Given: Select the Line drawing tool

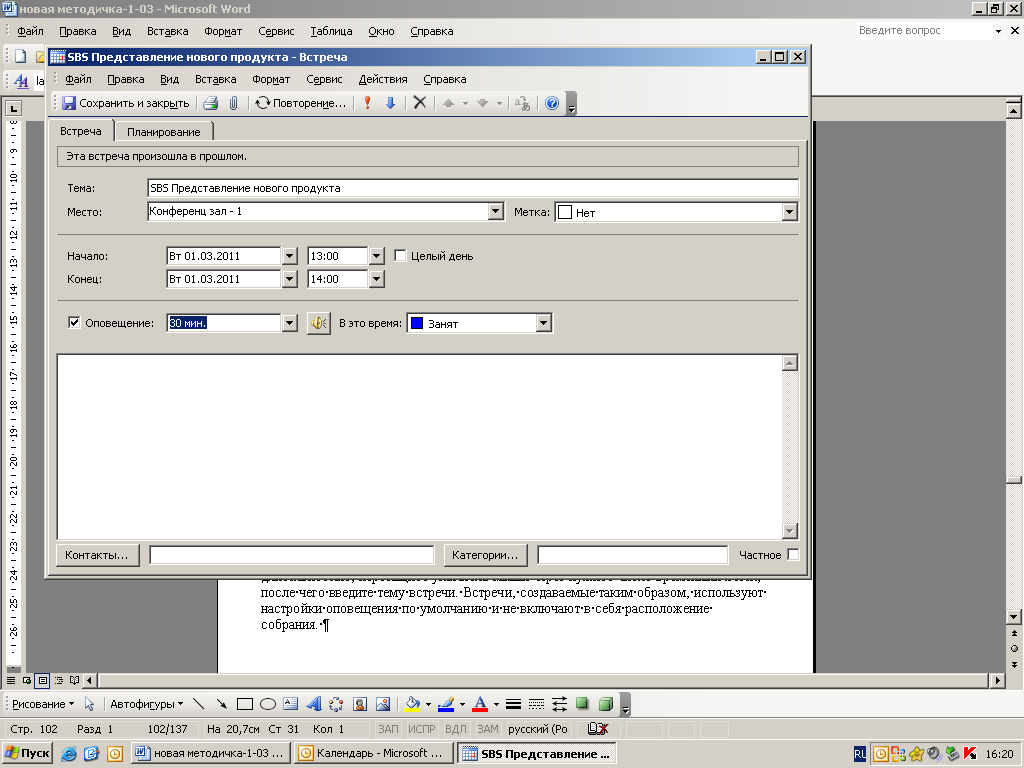Looking at the screenshot, I should click(x=199, y=704).
